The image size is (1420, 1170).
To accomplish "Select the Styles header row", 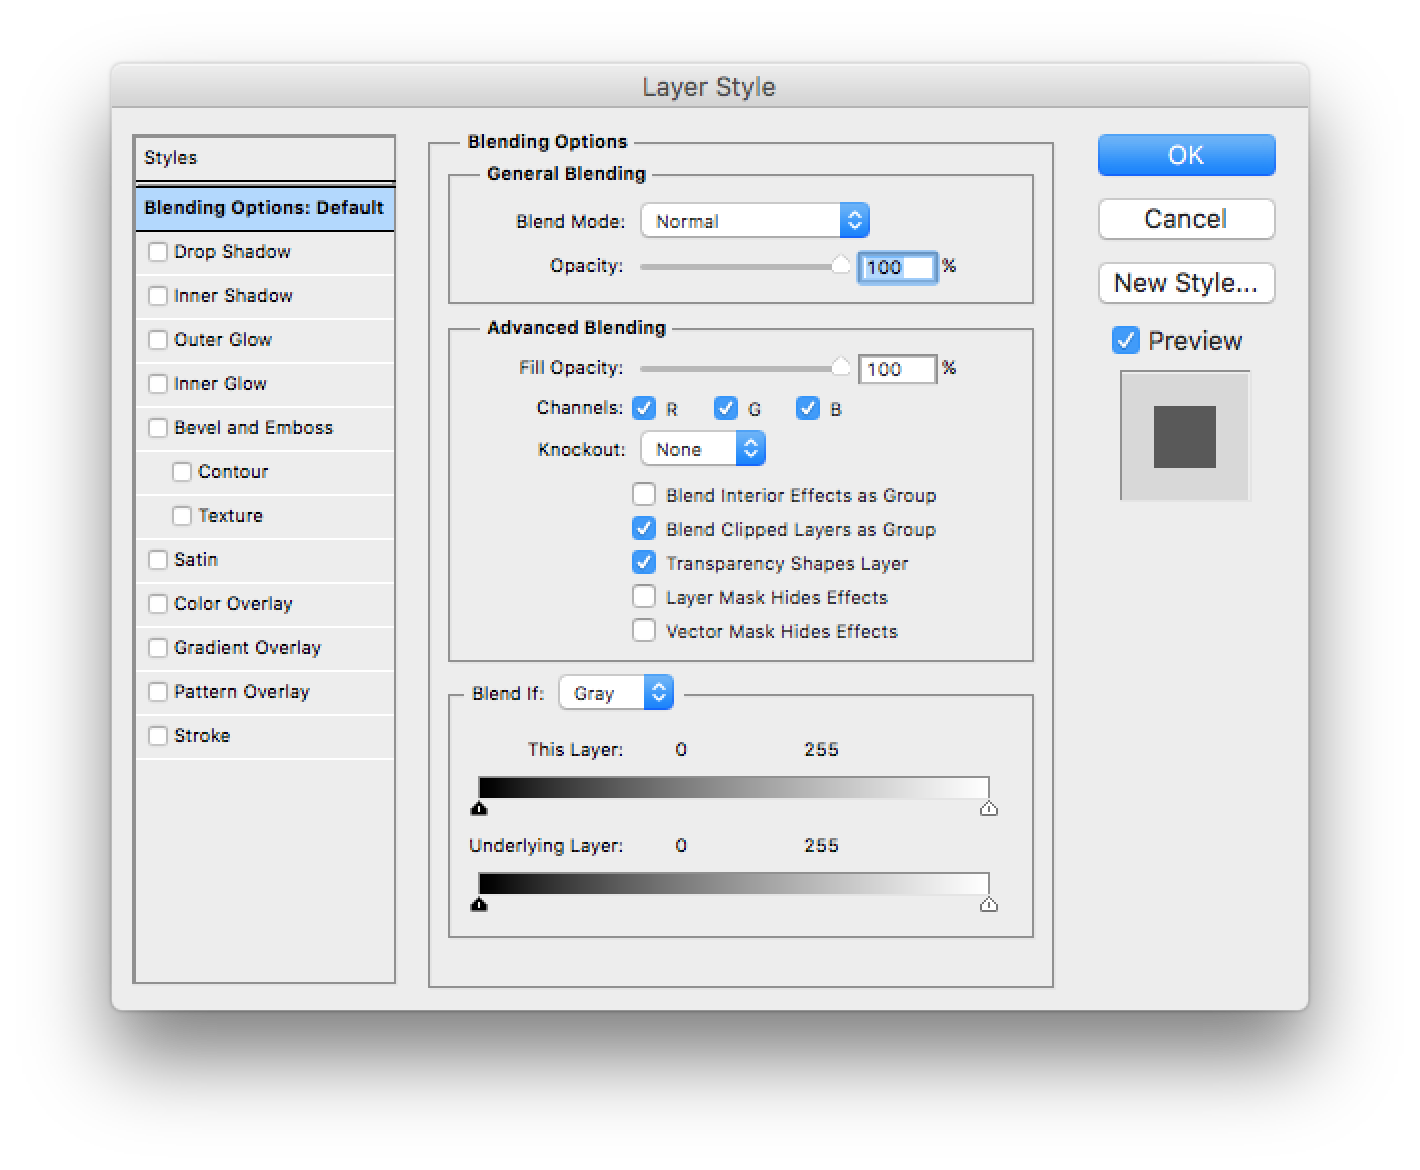I will tap(265, 159).
